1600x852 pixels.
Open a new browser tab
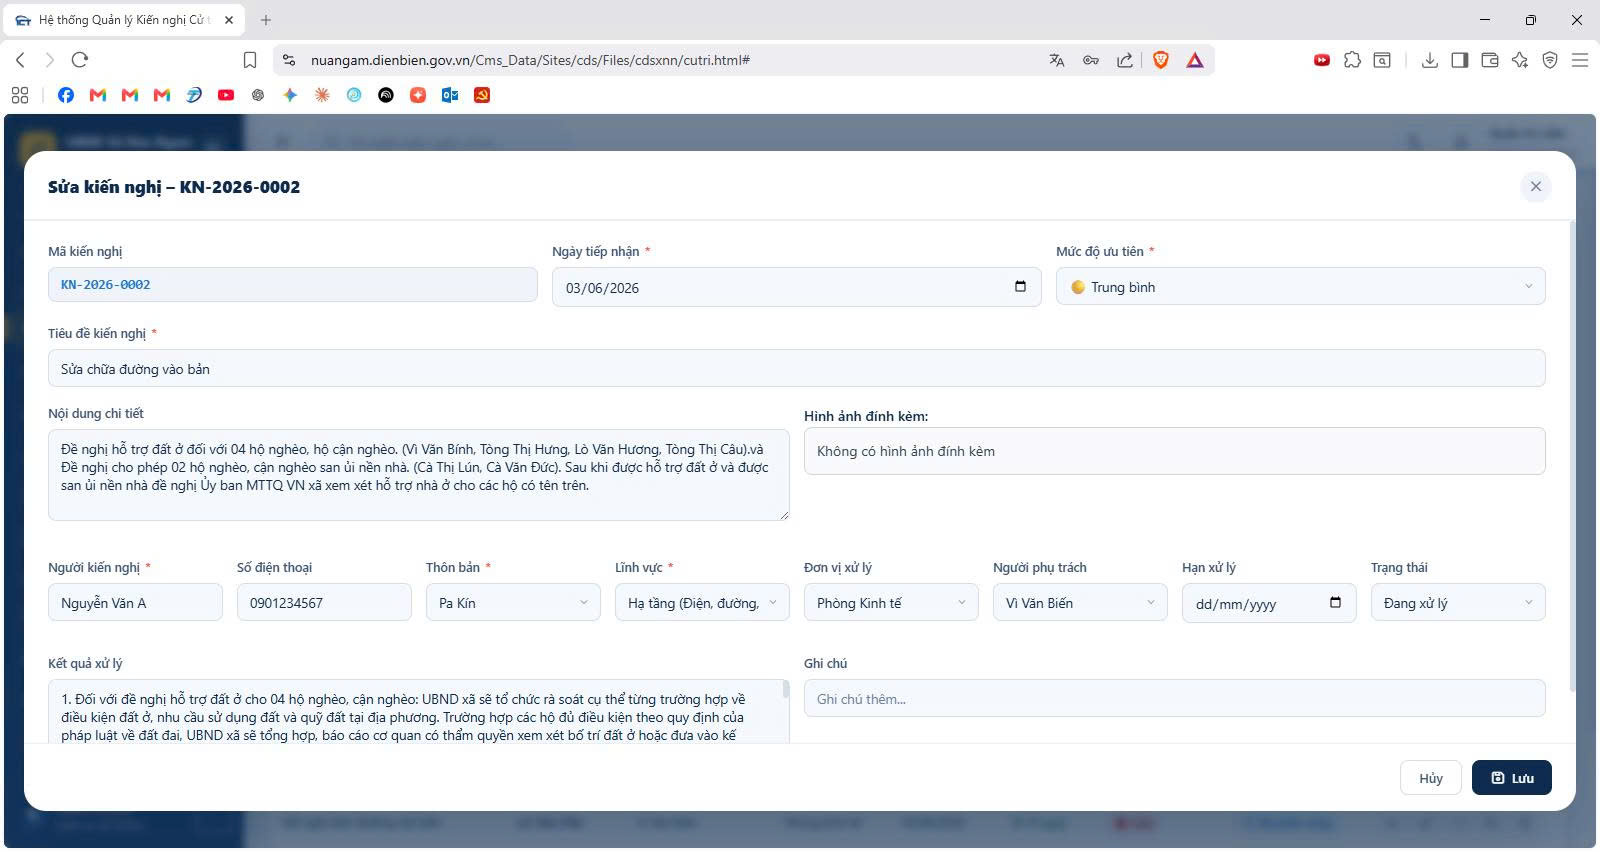point(266,20)
